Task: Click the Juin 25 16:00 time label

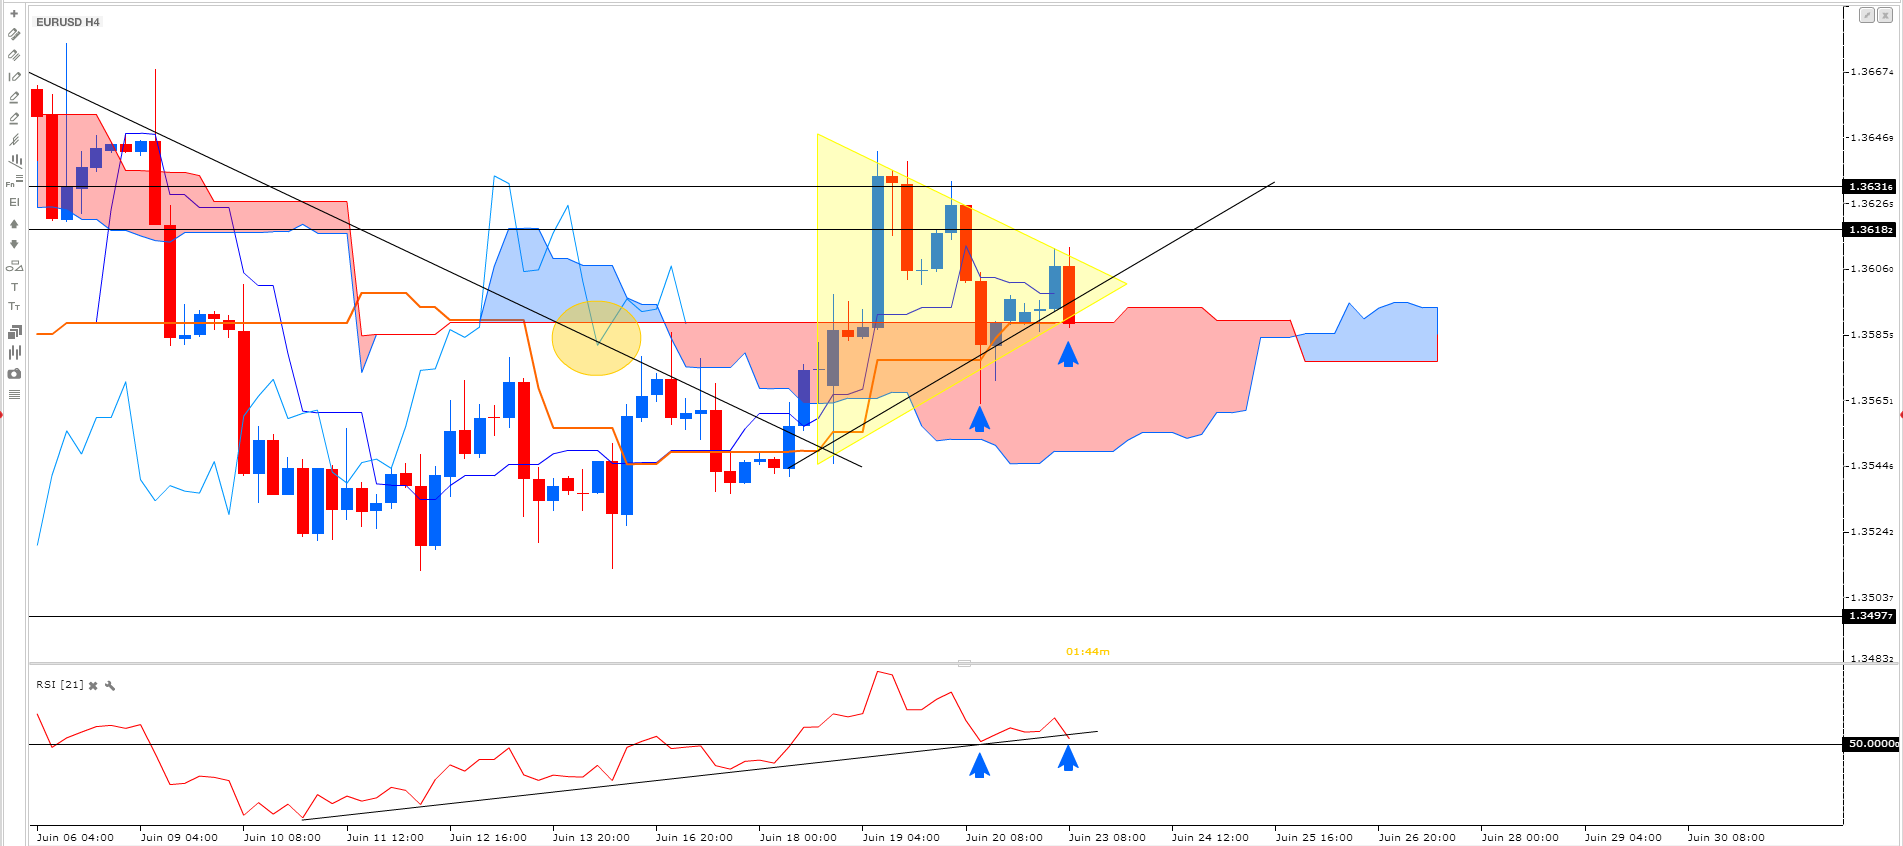Action: (1314, 837)
